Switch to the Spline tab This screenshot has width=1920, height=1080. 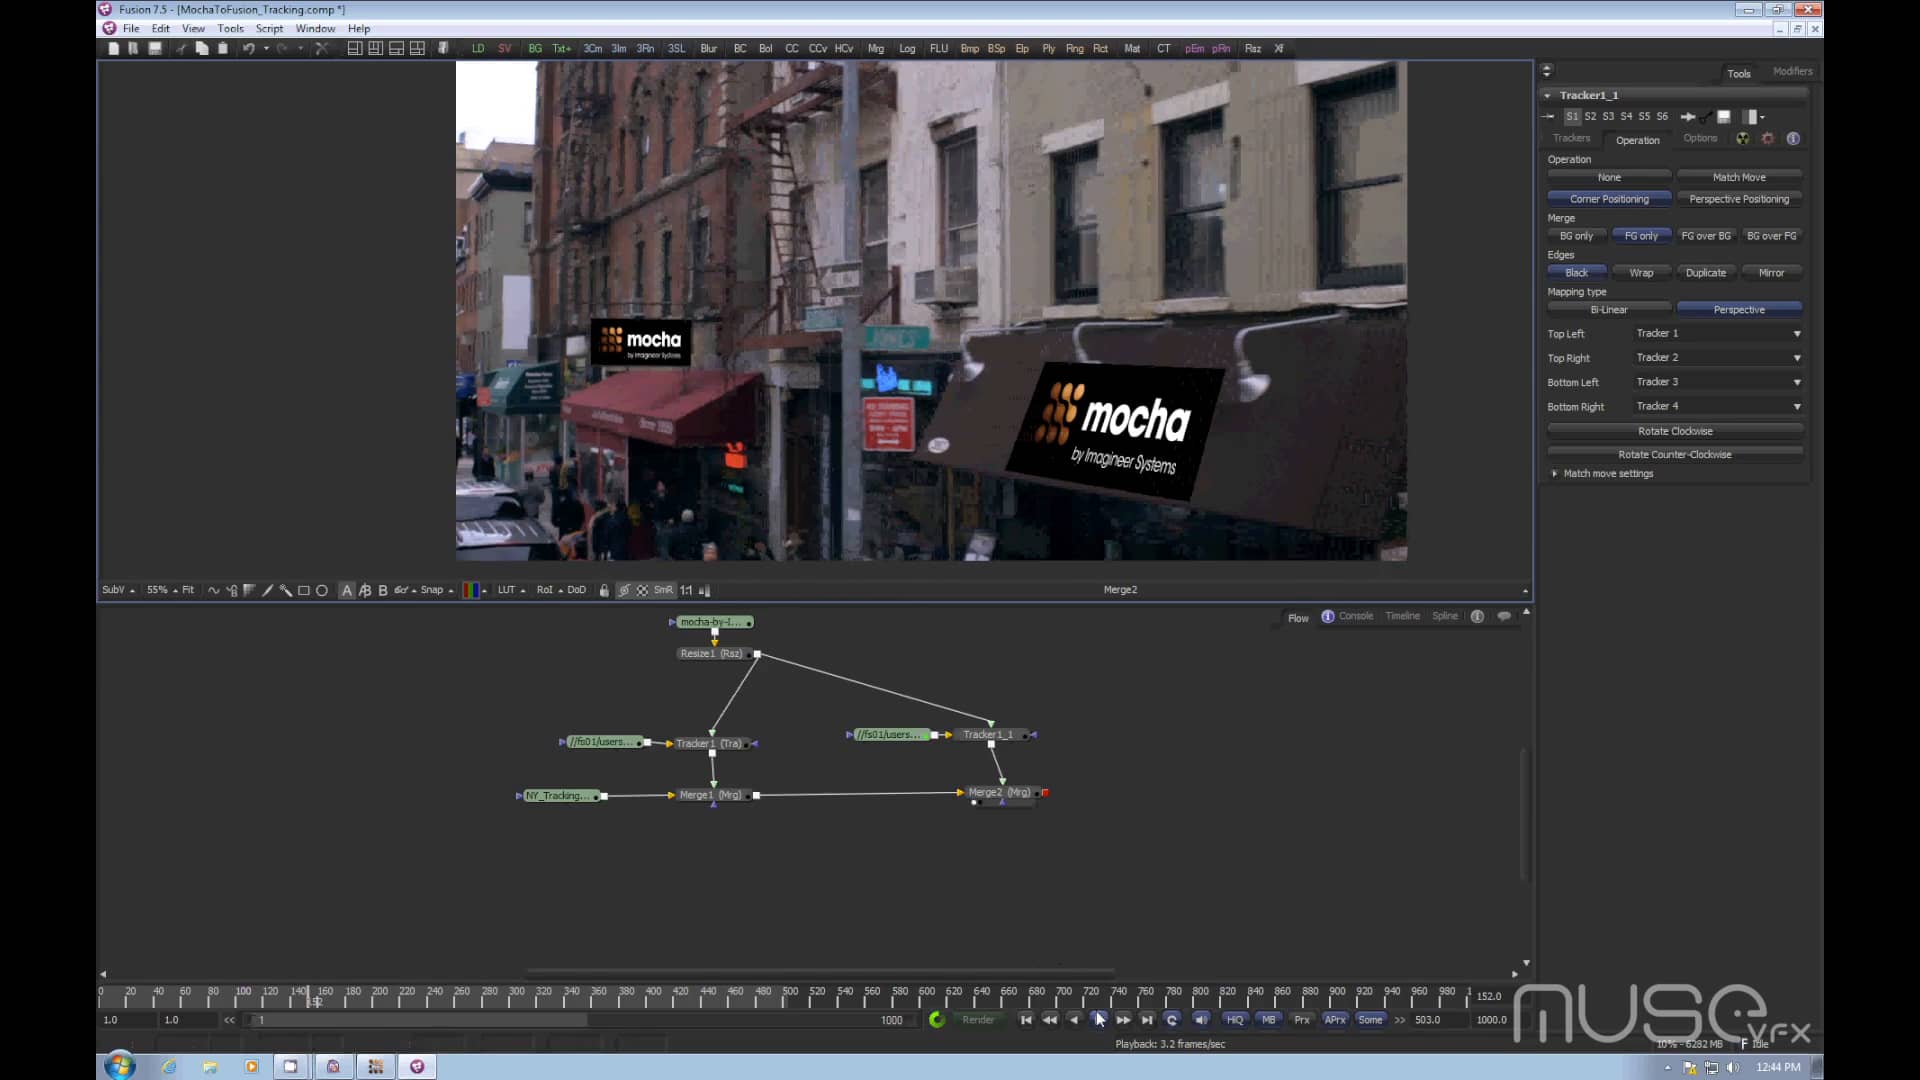pos(1444,616)
